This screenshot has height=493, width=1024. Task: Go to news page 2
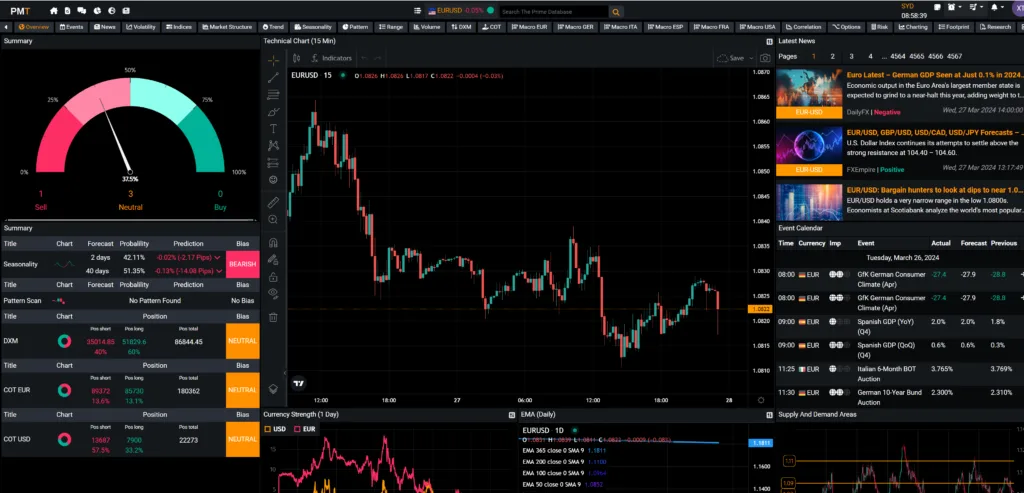pos(832,56)
